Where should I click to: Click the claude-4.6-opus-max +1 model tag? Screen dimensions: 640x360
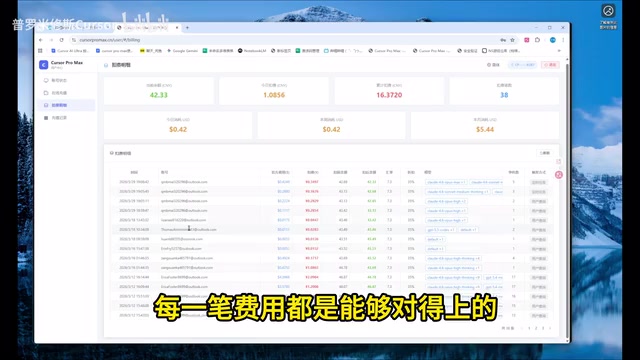(446, 182)
